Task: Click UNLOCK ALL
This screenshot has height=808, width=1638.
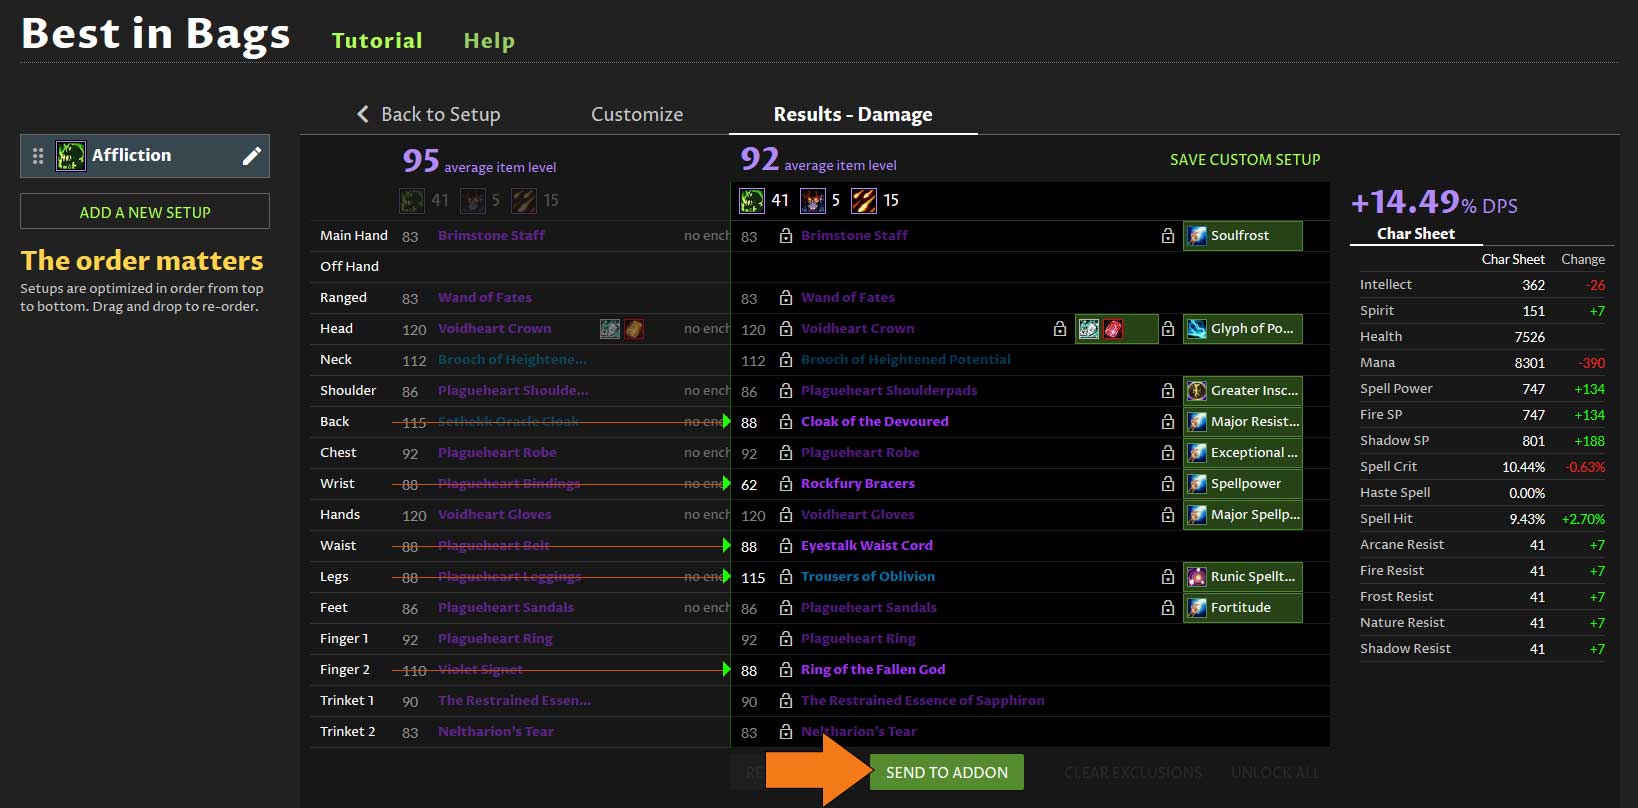Action: 1275,773
